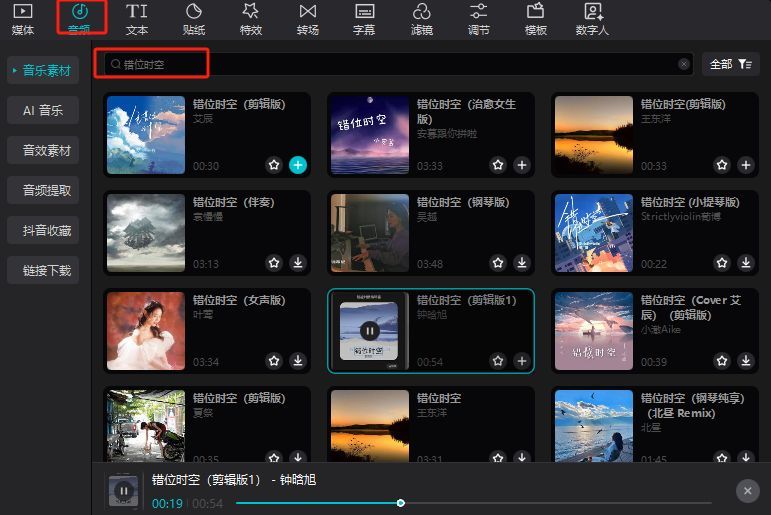Open the 贴纸 stickers tab
This screenshot has width=771, height=515.
194,20
